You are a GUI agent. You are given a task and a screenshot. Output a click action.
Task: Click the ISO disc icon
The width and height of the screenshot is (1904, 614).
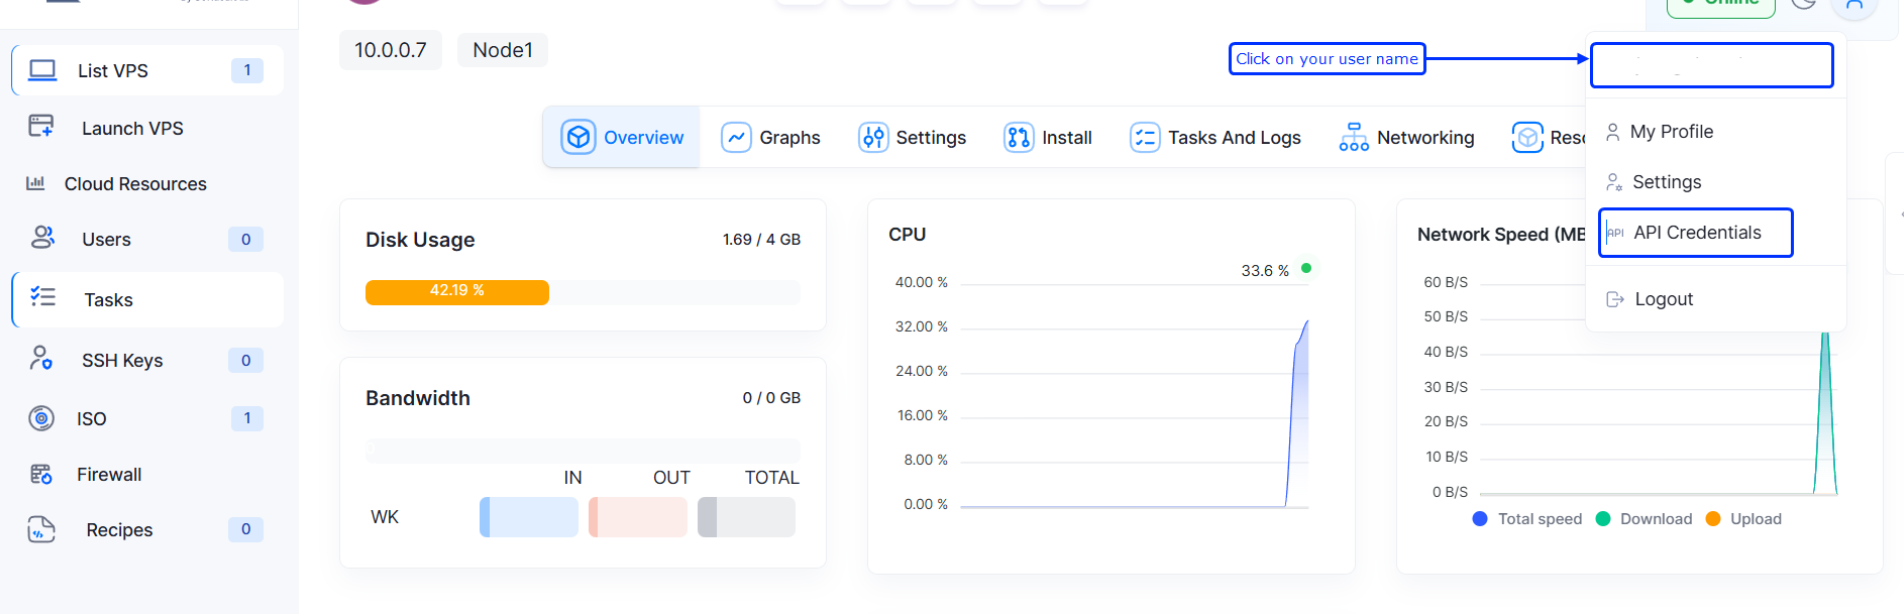coord(41,418)
